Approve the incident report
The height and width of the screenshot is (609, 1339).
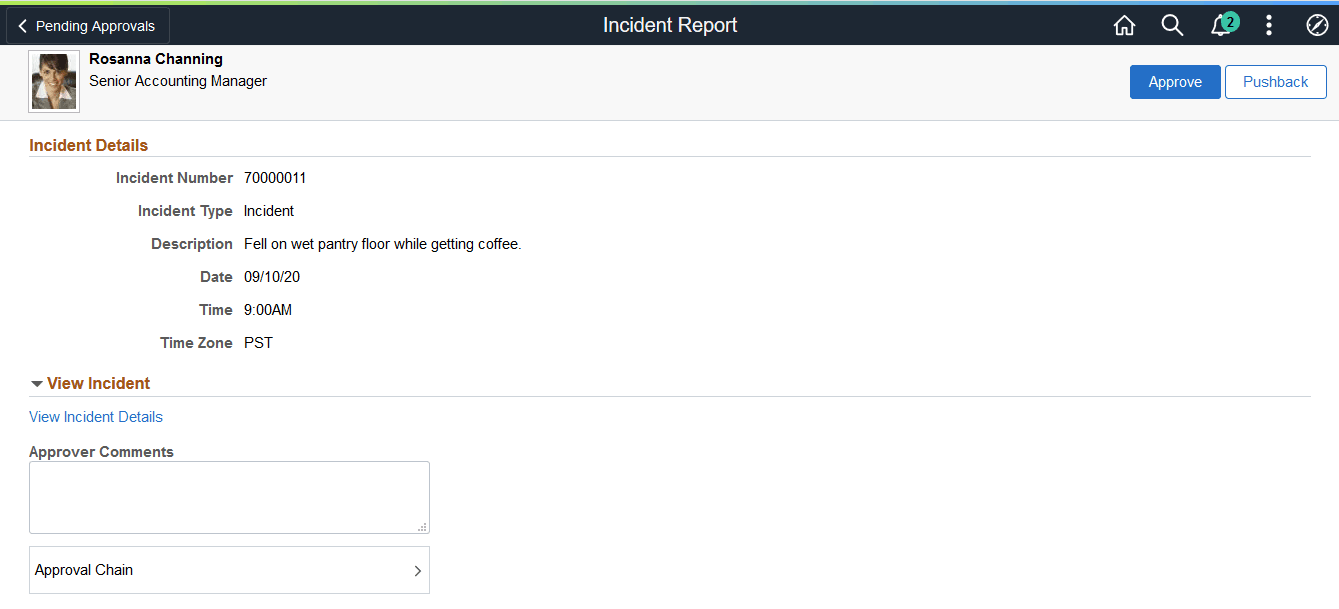click(x=1174, y=81)
